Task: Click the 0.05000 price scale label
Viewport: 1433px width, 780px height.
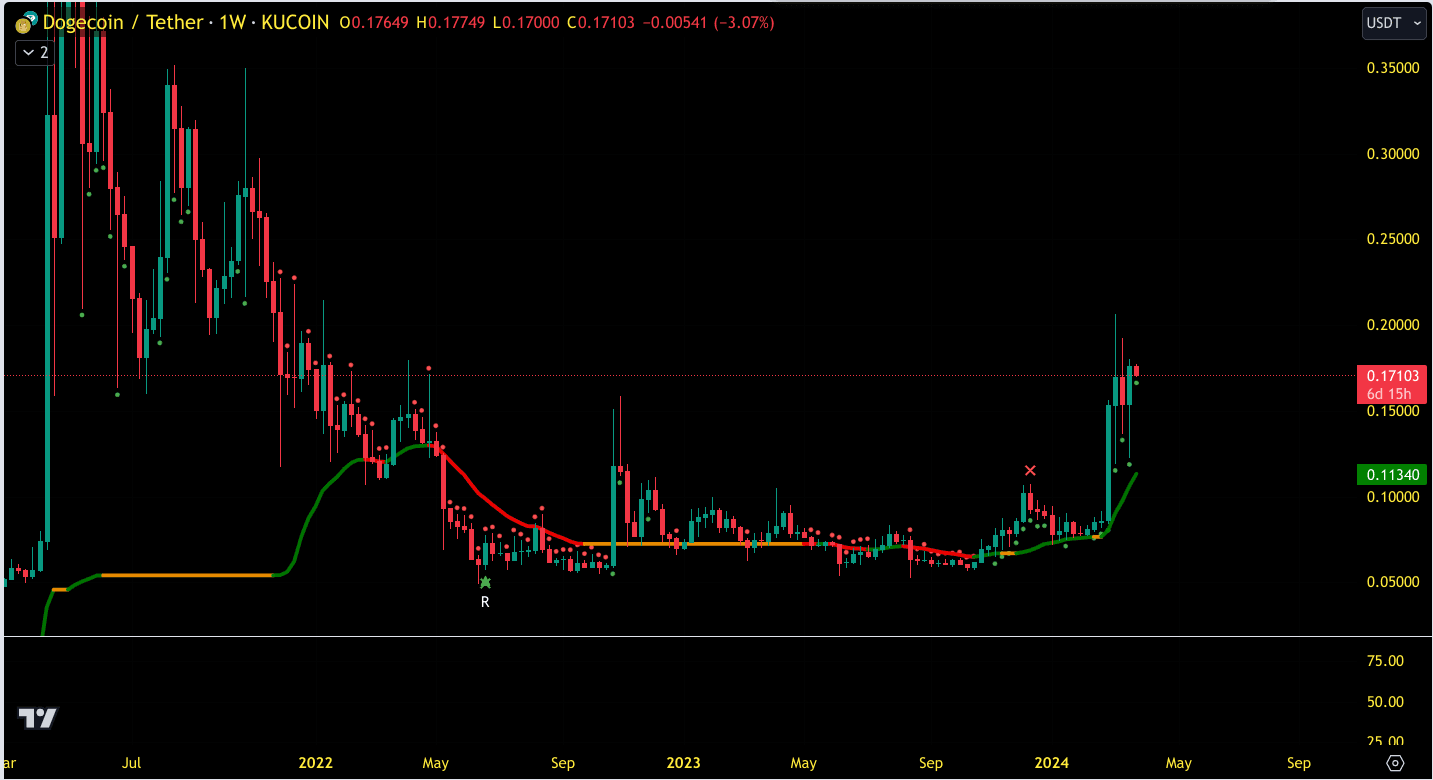Action: [1391, 582]
